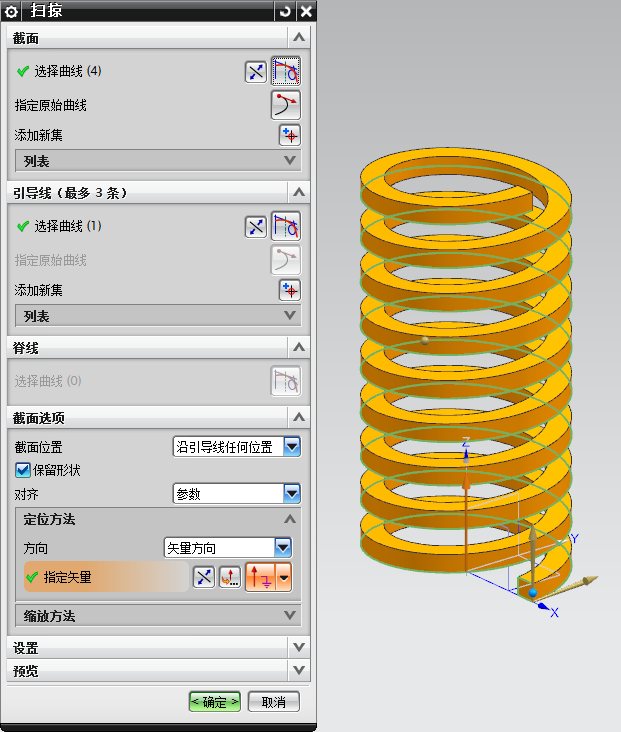The height and width of the screenshot is (732, 621).
Task: Collapse the 截面 section
Action: tap(299, 37)
